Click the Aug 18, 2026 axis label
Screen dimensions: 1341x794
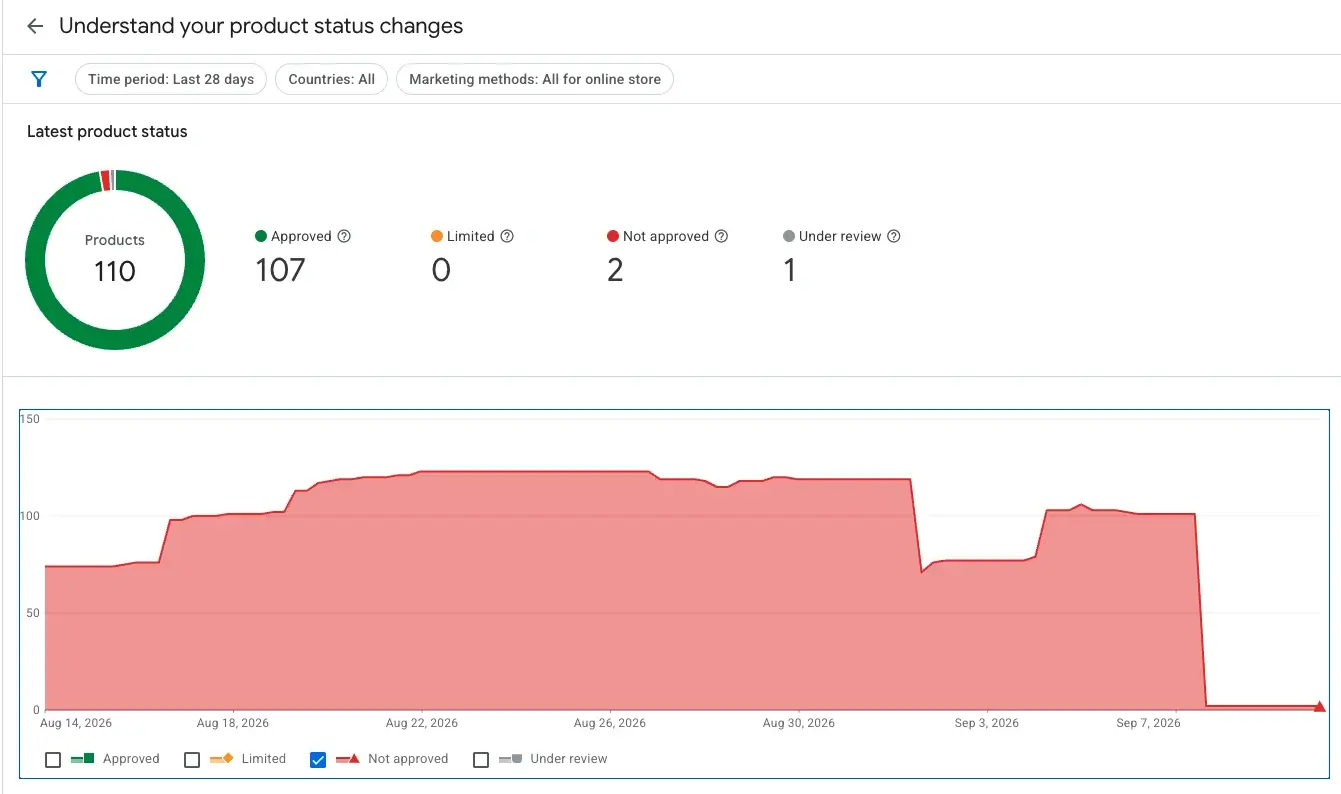tap(233, 723)
